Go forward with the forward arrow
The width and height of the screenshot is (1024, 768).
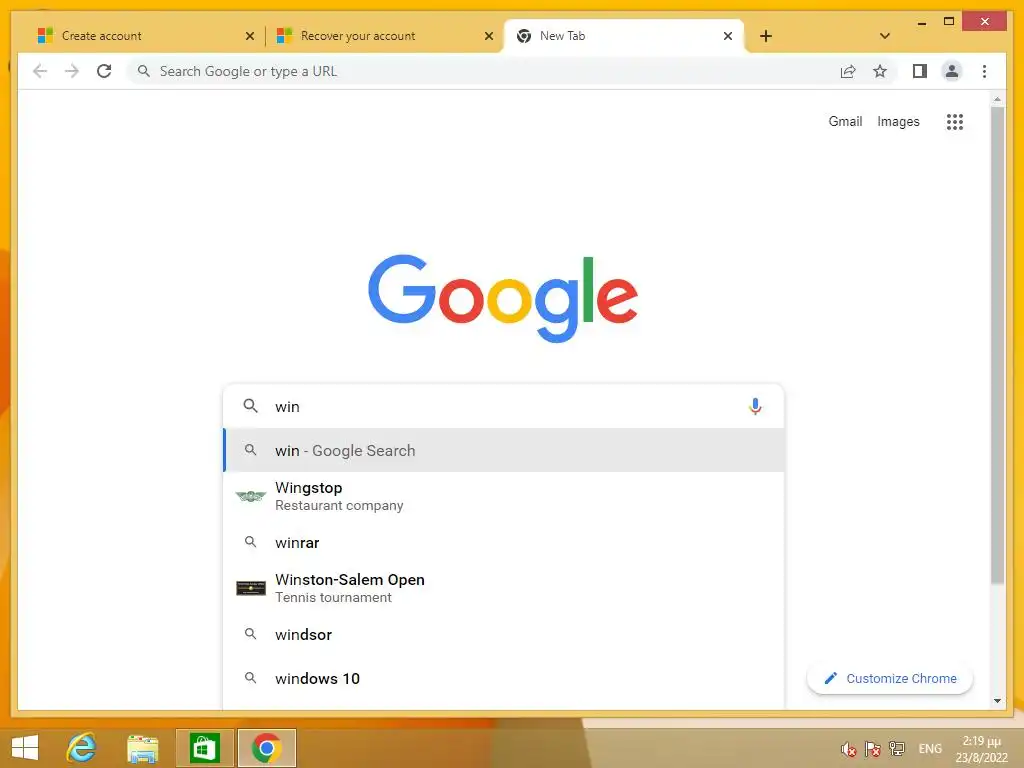(72, 71)
